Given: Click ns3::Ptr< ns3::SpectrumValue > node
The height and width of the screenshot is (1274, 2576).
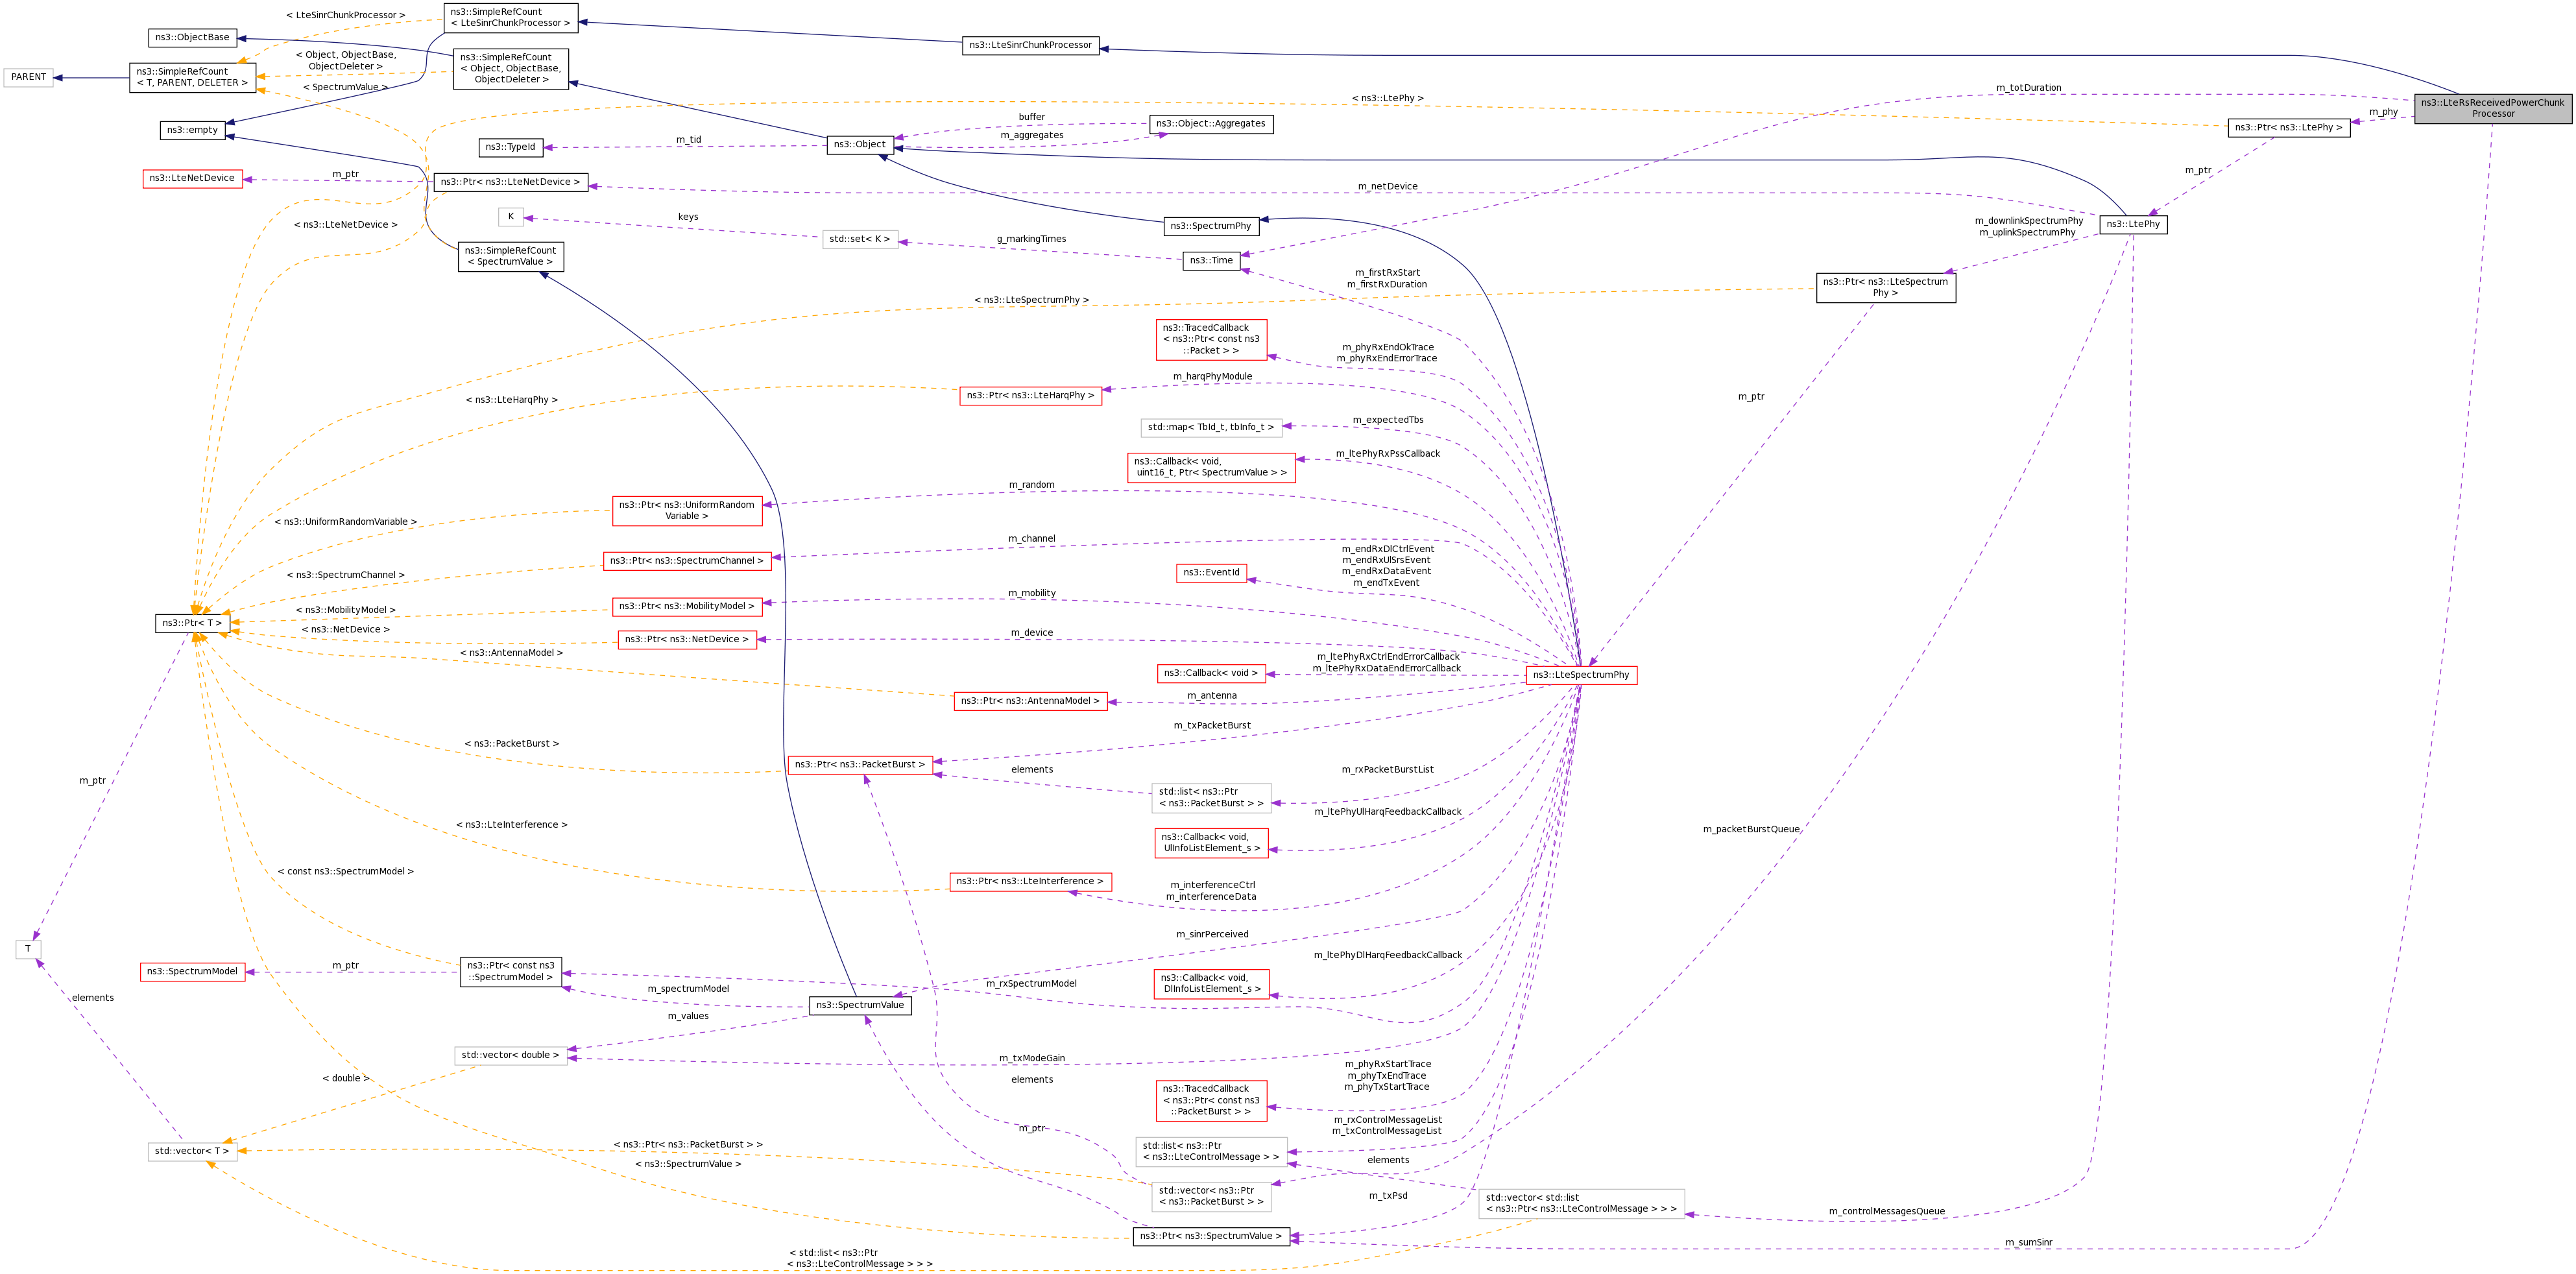Looking at the screenshot, I should pyautogui.click(x=1211, y=1236).
